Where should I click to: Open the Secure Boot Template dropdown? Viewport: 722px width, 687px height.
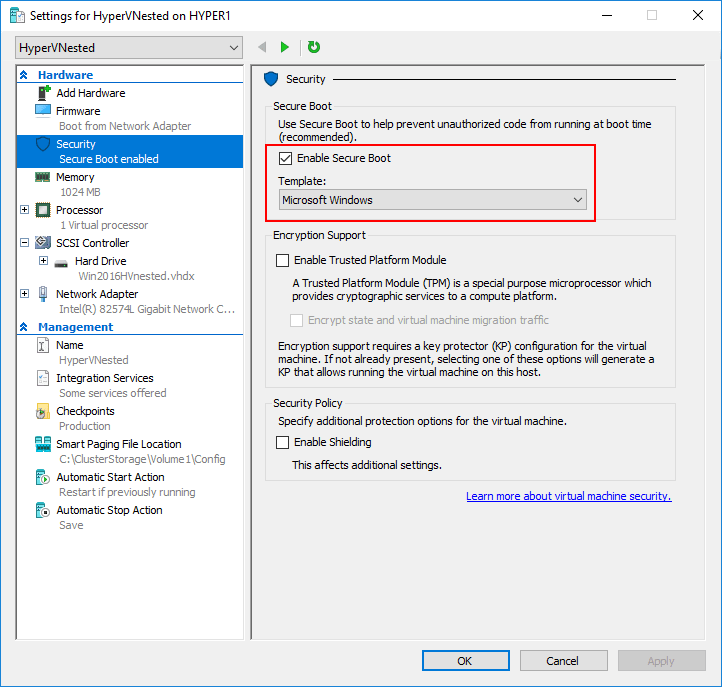tap(433, 200)
